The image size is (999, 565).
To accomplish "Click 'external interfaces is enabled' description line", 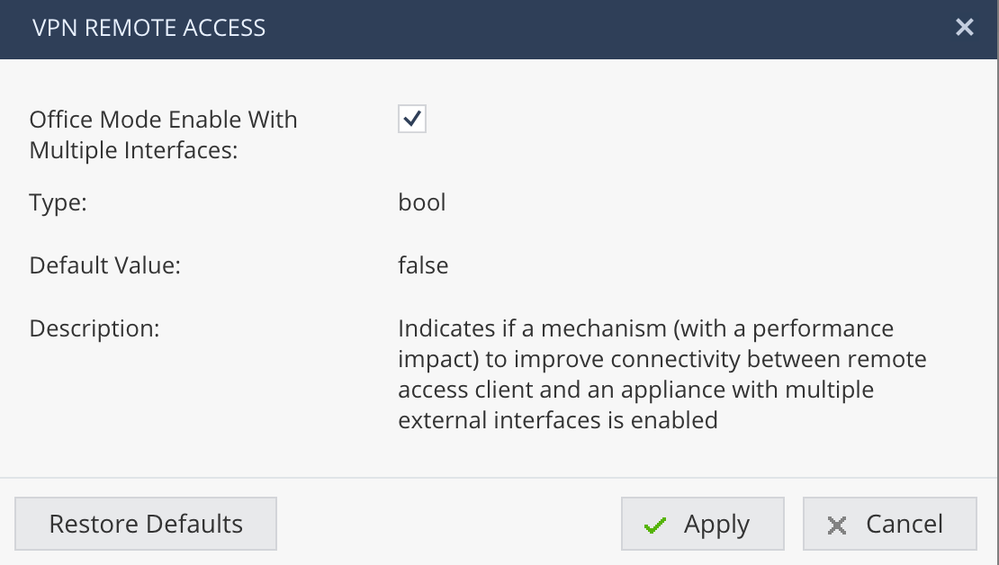I will (x=557, y=420).
